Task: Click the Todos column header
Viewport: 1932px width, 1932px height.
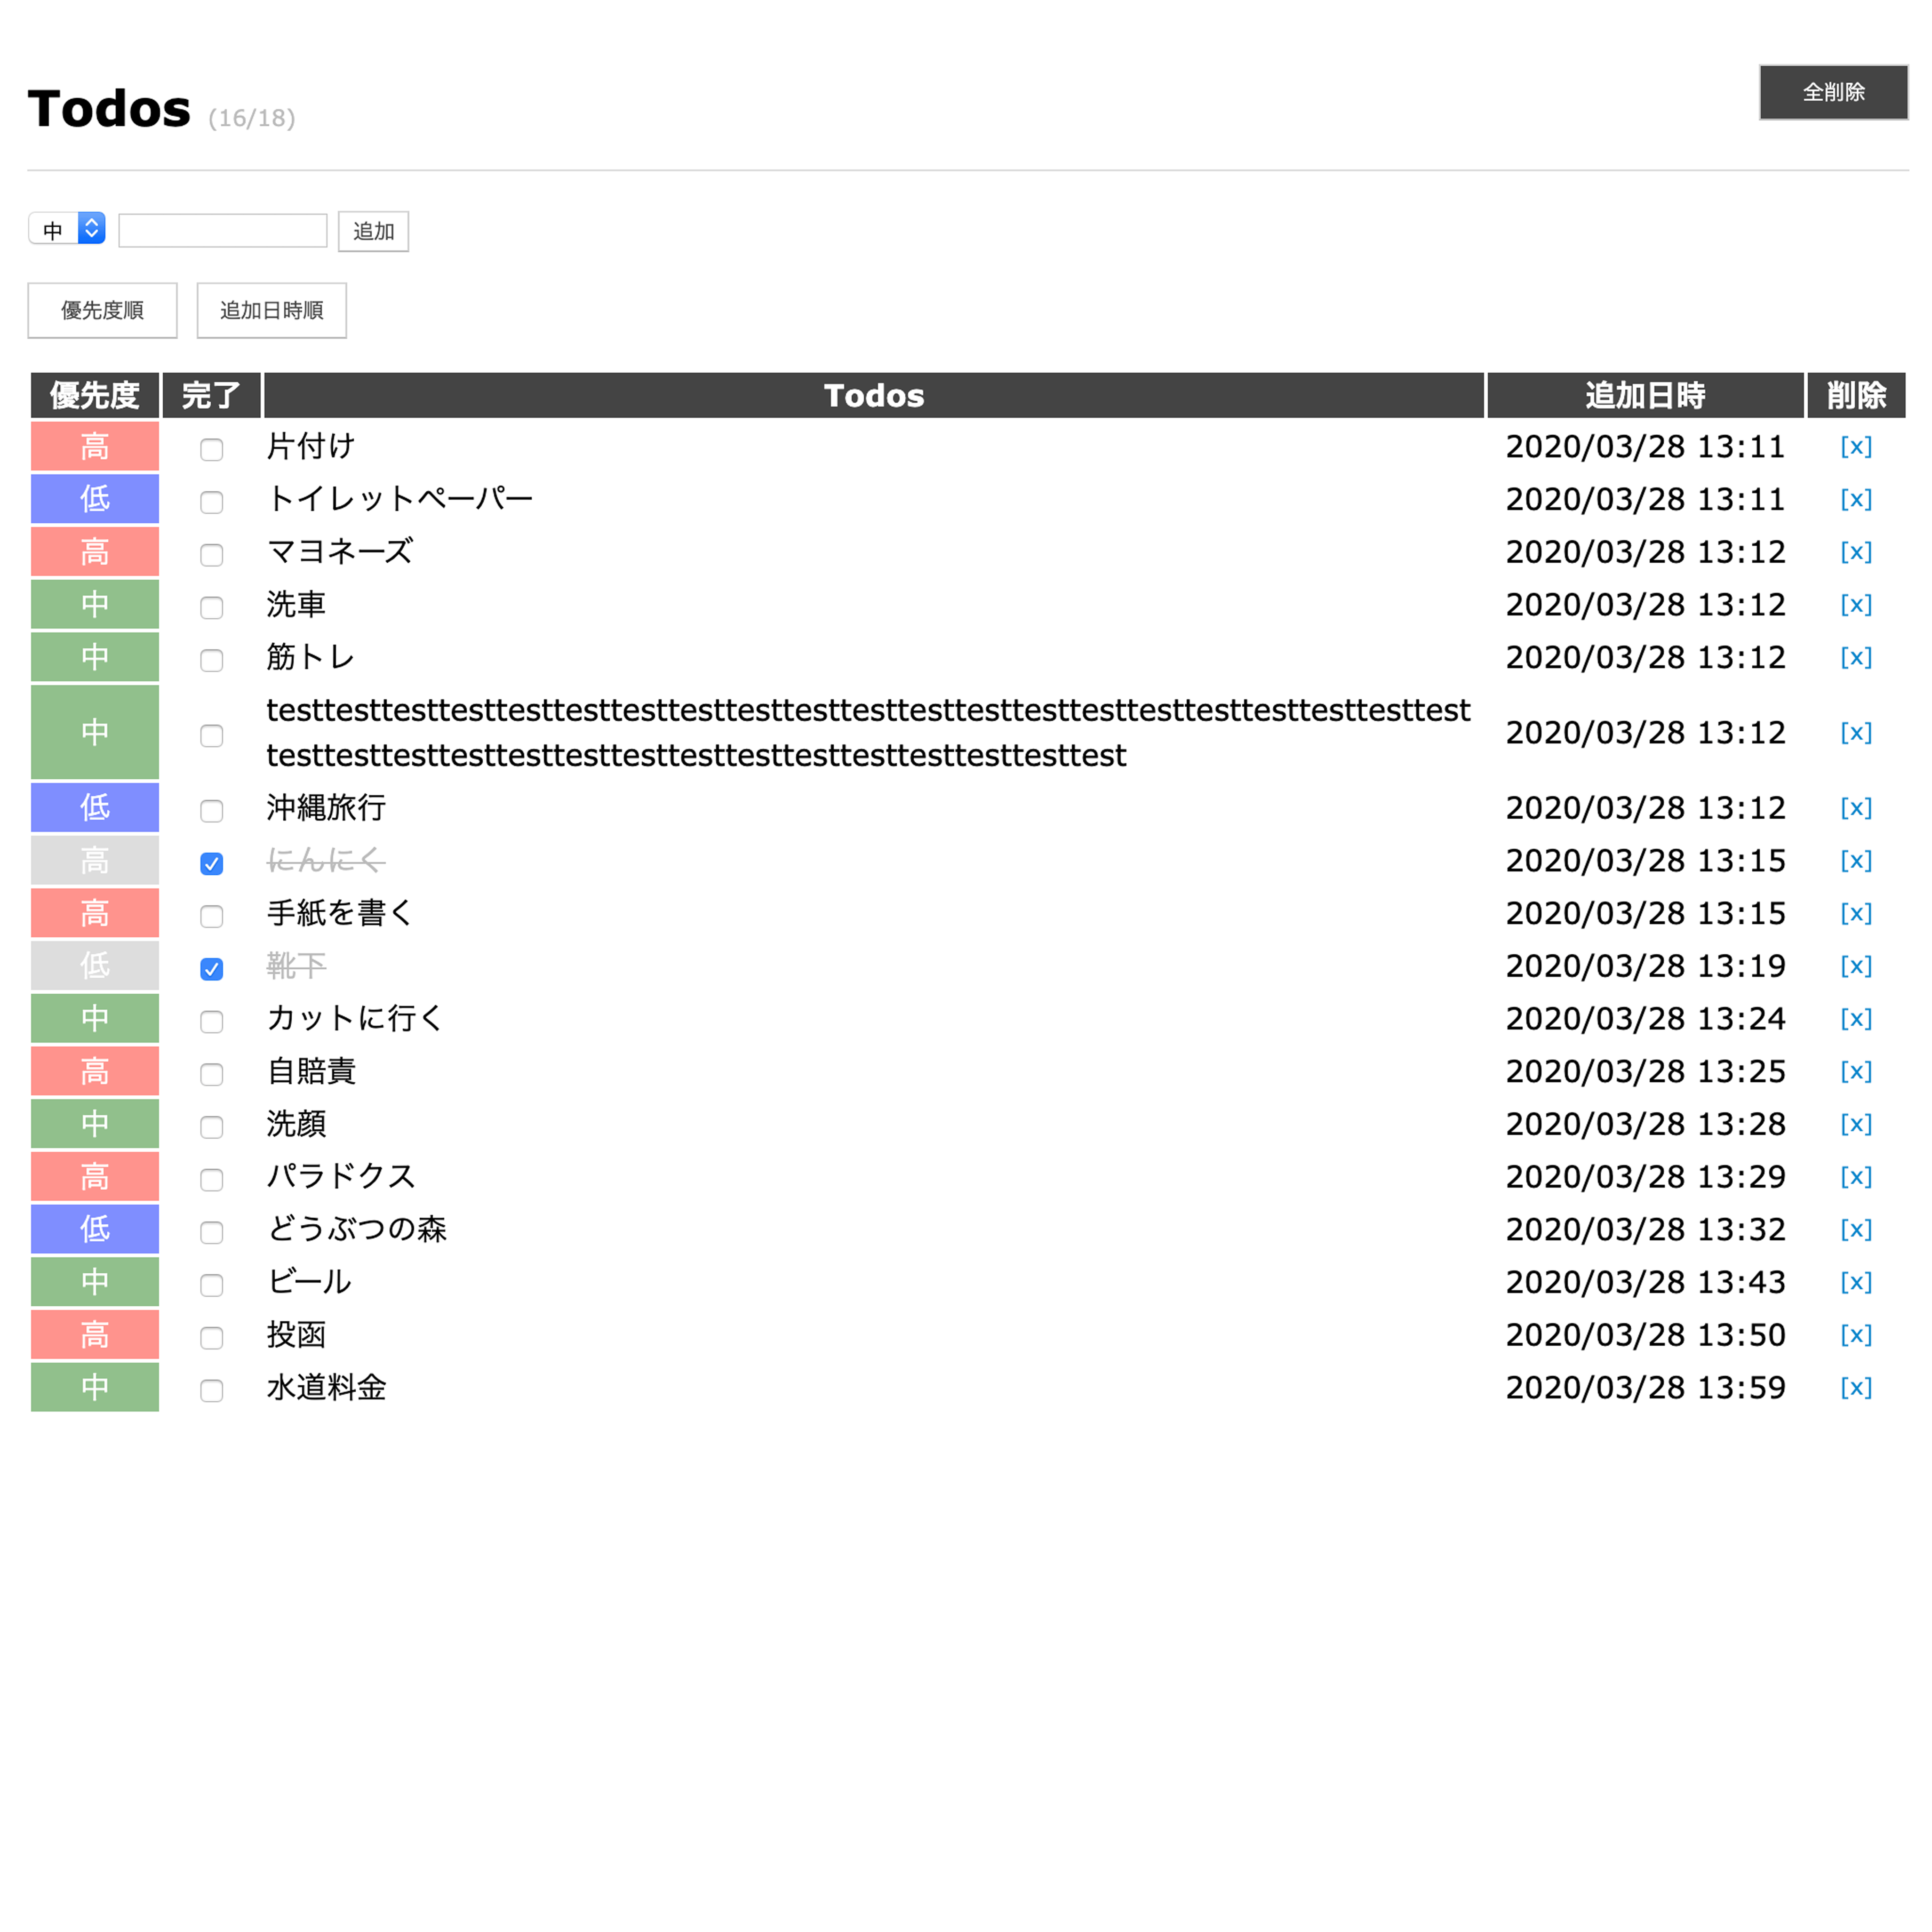Action: click(873, 395)
